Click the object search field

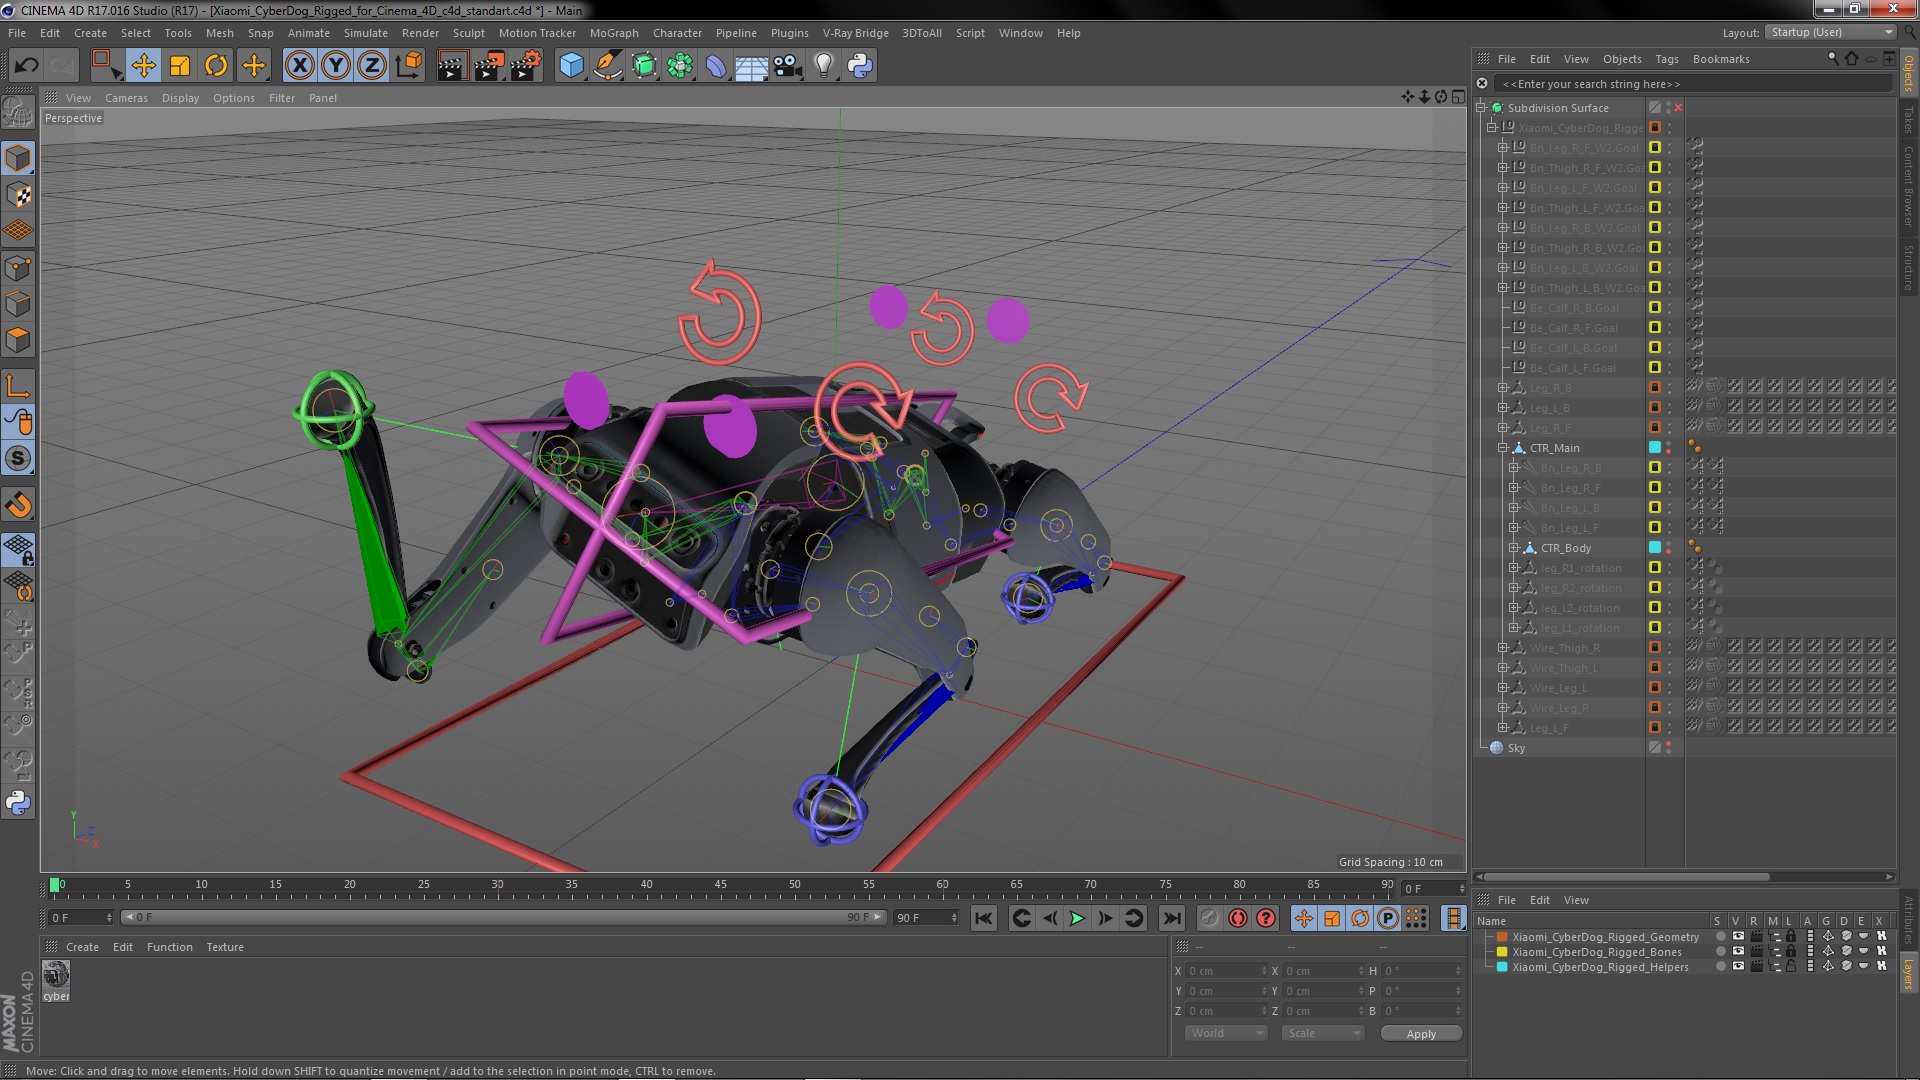[1693, 84]
